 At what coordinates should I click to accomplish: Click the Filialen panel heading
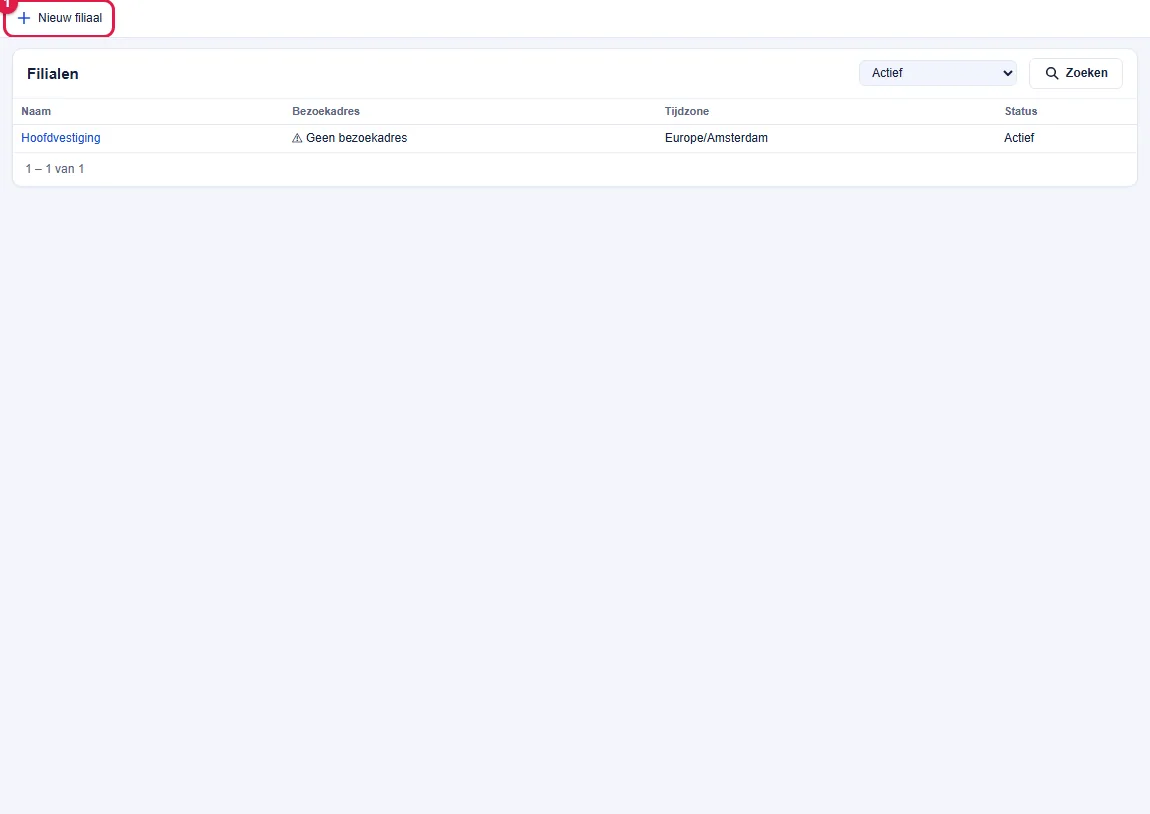(53, 73)
